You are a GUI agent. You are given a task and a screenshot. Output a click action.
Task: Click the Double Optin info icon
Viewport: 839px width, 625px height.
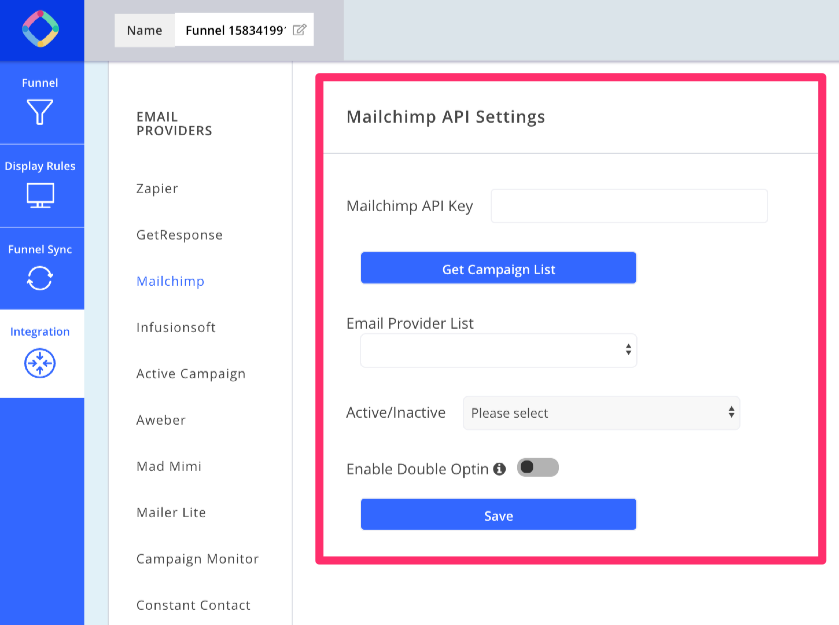pyautogui.click(x=499, y=469)
